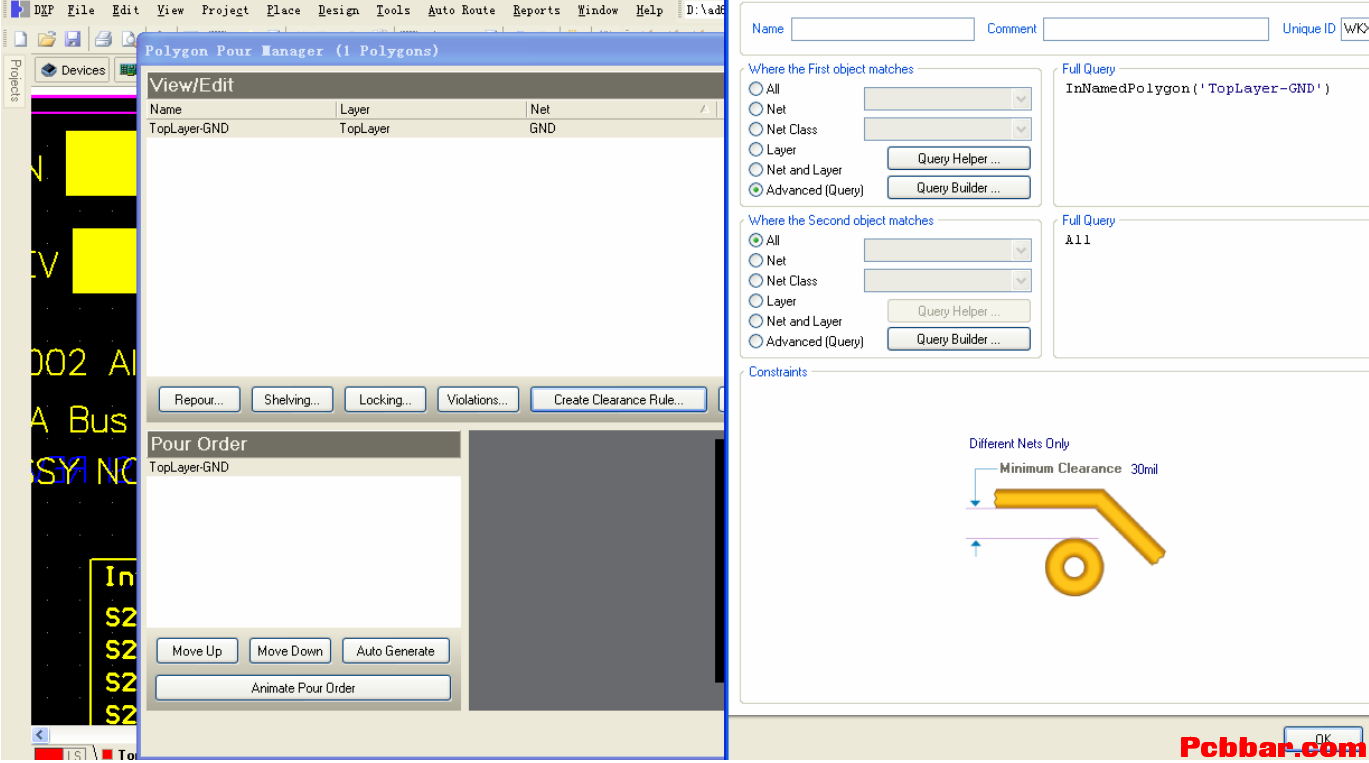Select Advanced (Query) for the second object

click(x=756, y=341)
